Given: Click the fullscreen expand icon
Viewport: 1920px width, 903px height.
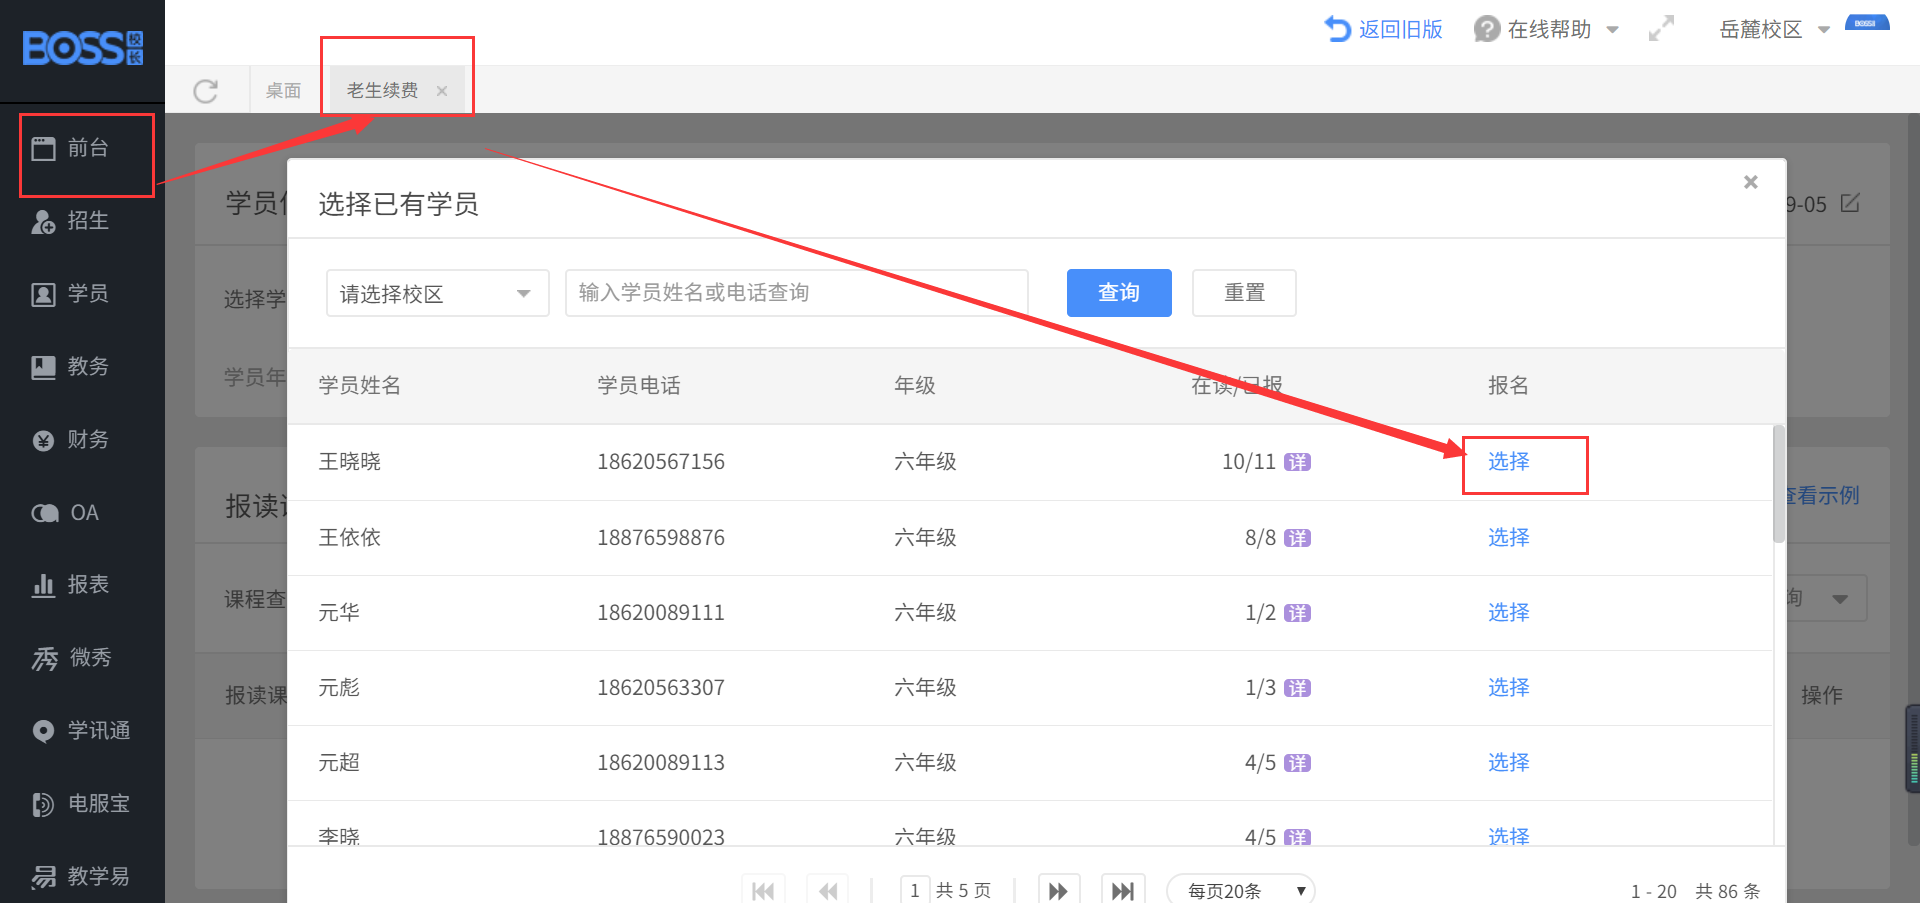Looking at the screenshot, I should (1661, 29).
